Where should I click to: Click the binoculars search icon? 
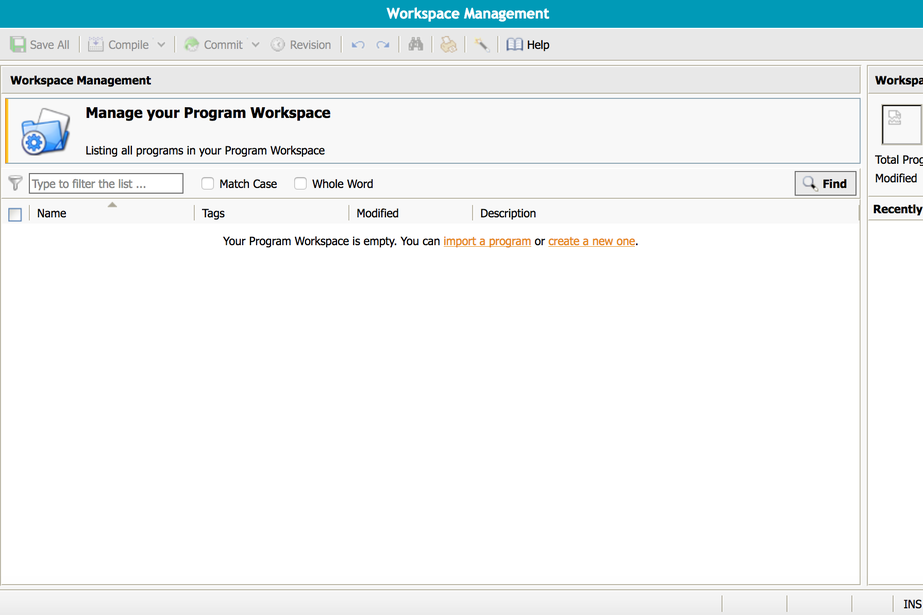417,45
